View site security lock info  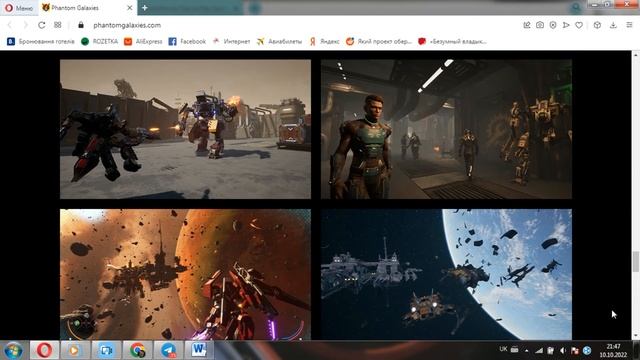pos(81,25)
